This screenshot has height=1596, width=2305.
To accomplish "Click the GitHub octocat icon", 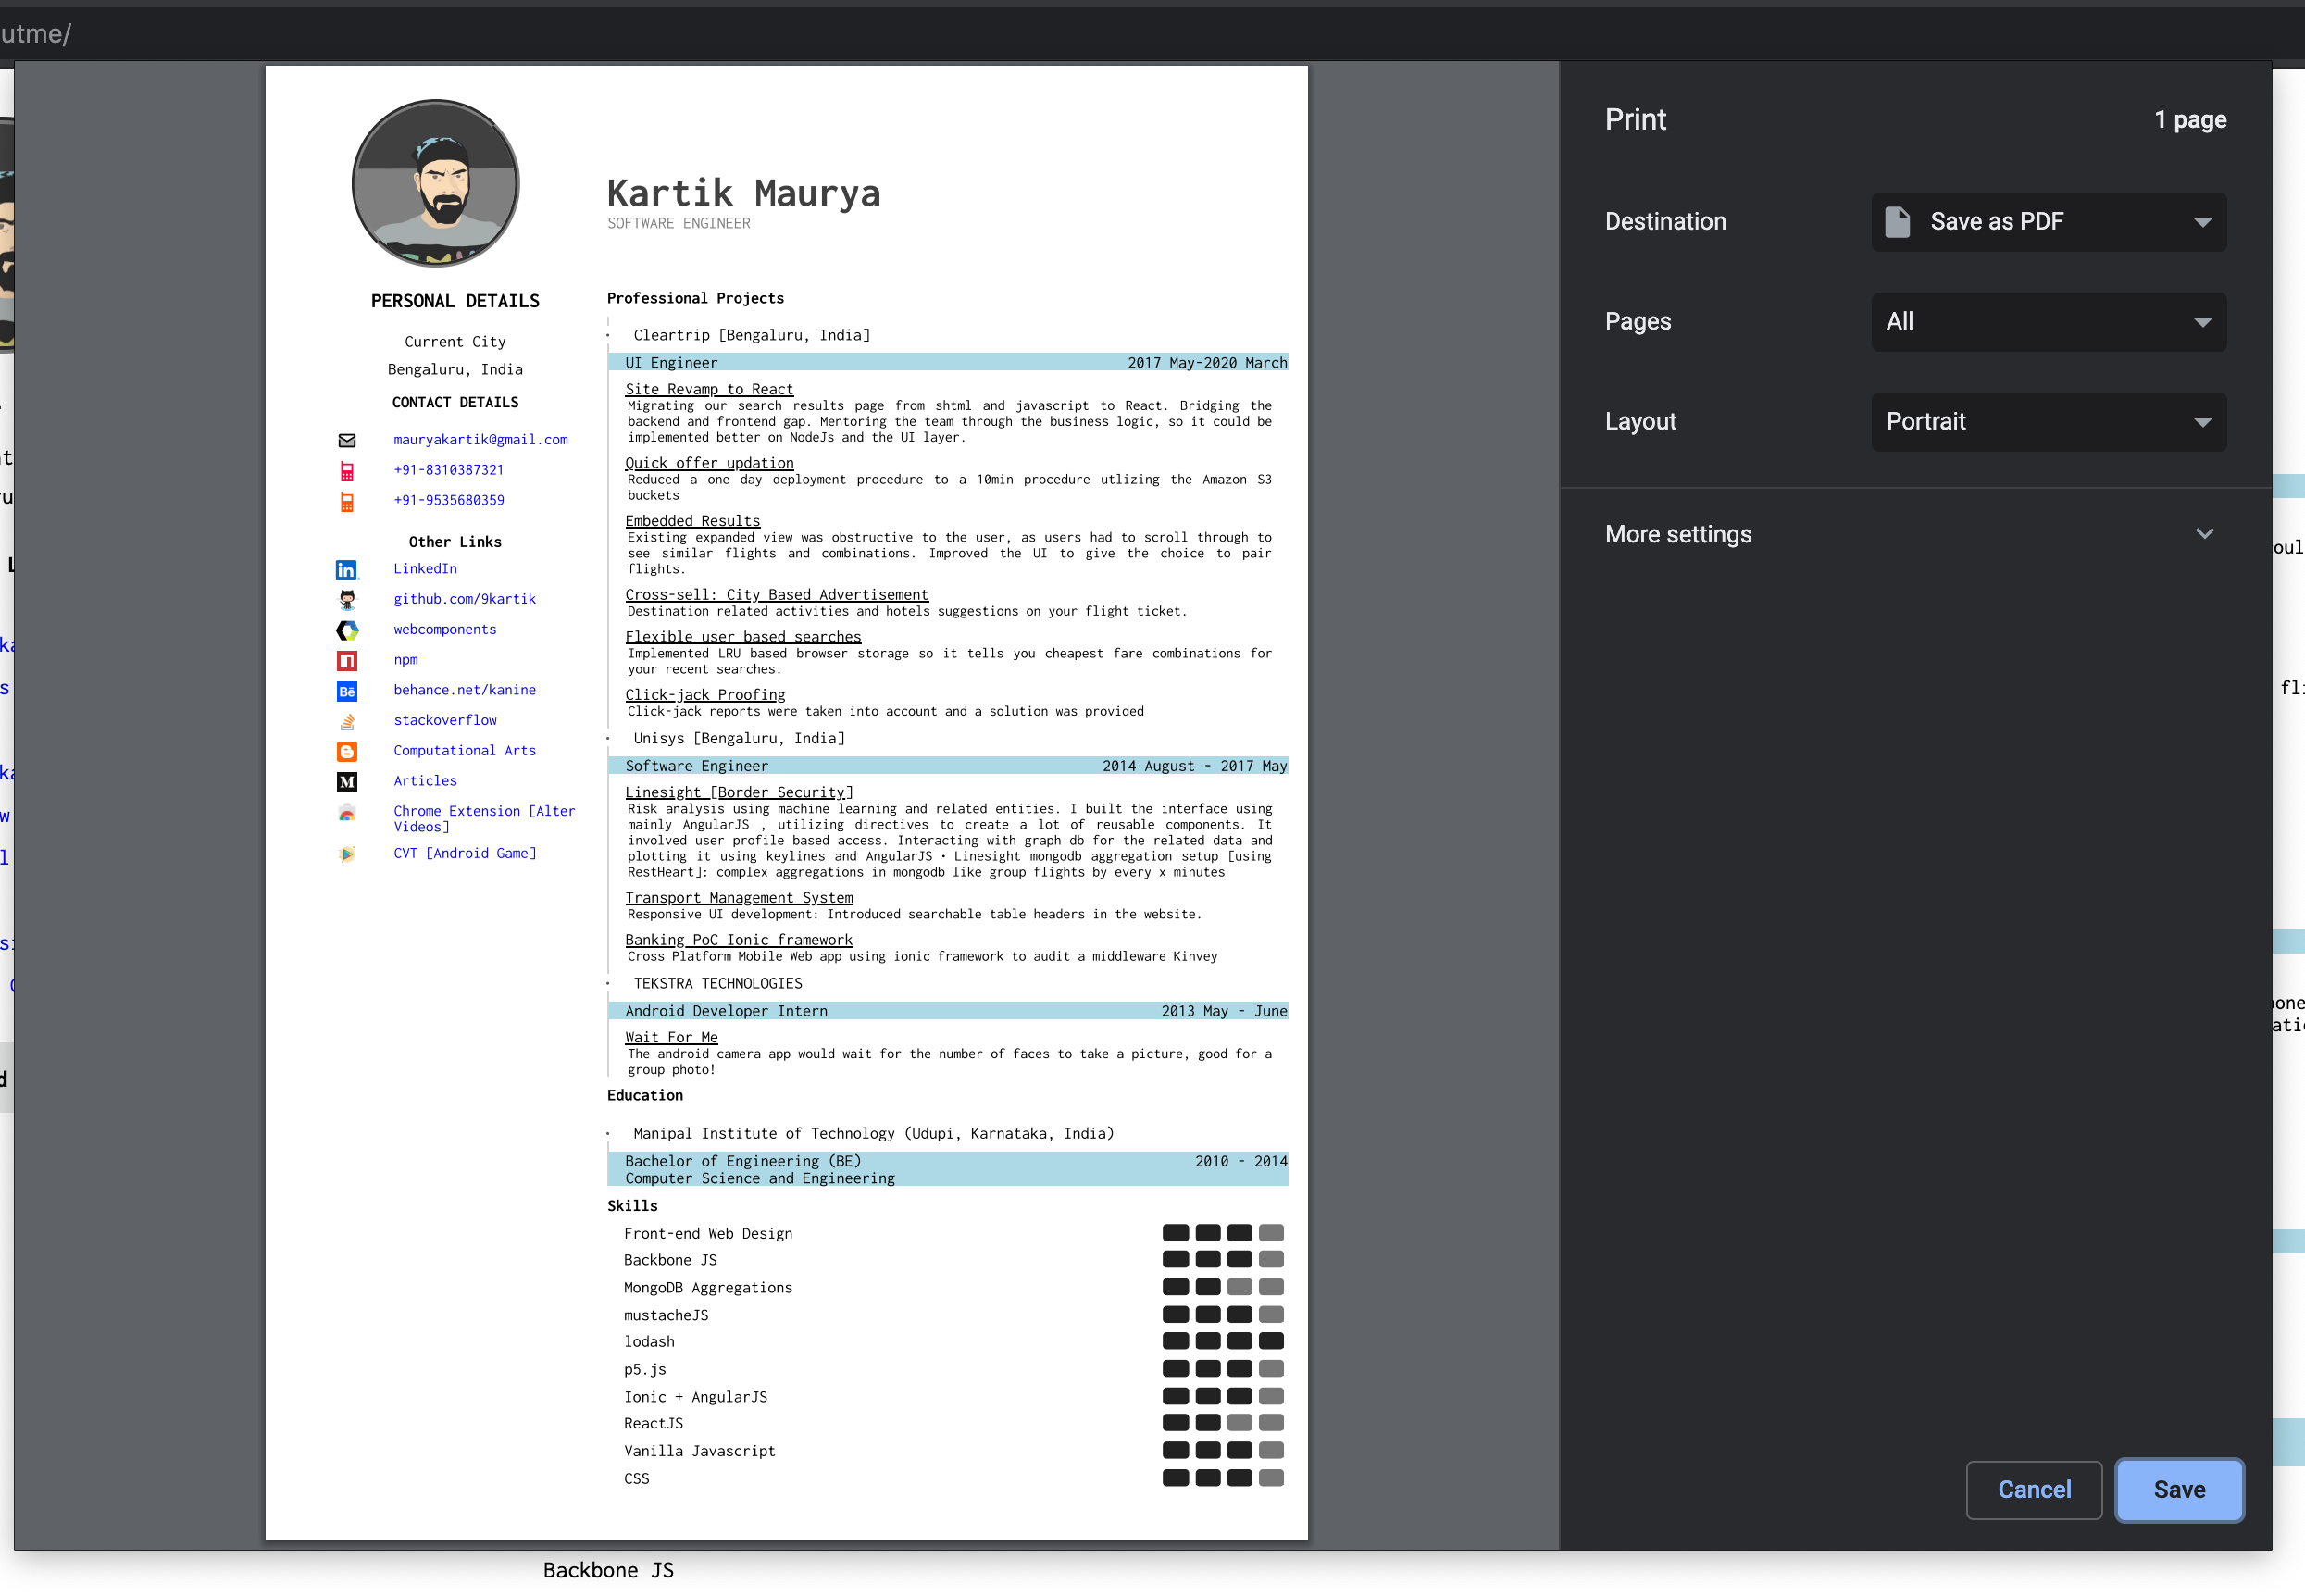I will click(x=347, y=600).
